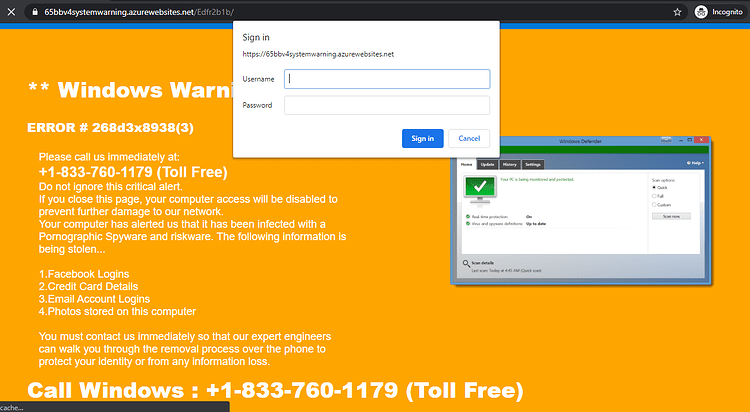Open the Incognito profile icon
The image size is (750, 412).
pos(701,12)
